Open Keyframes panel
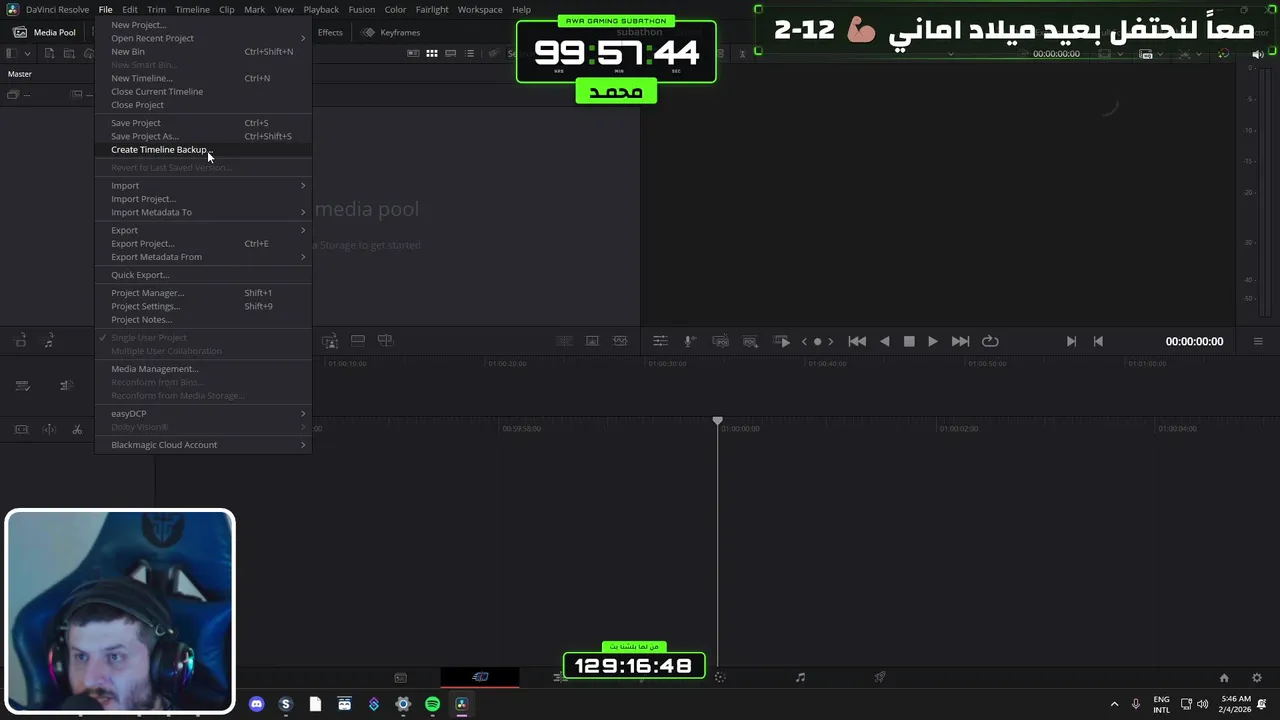The height and width of the screenshot is (720, 1280). [x=391, y=32]
